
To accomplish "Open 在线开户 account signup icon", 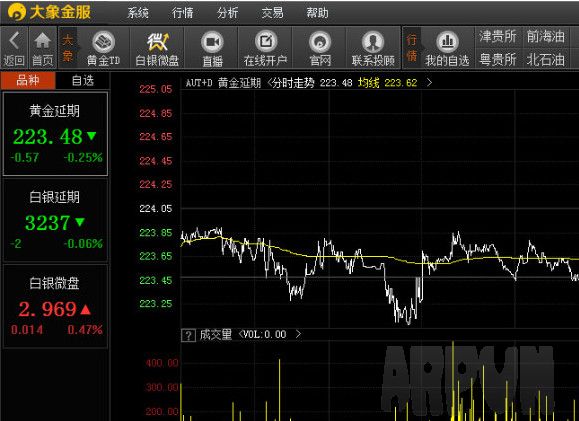I will 266,42.
